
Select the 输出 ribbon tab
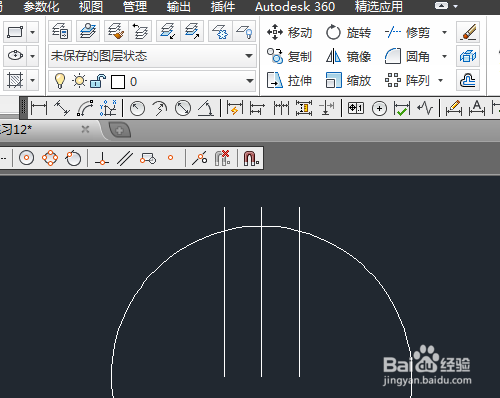click(x=179, y=7)
